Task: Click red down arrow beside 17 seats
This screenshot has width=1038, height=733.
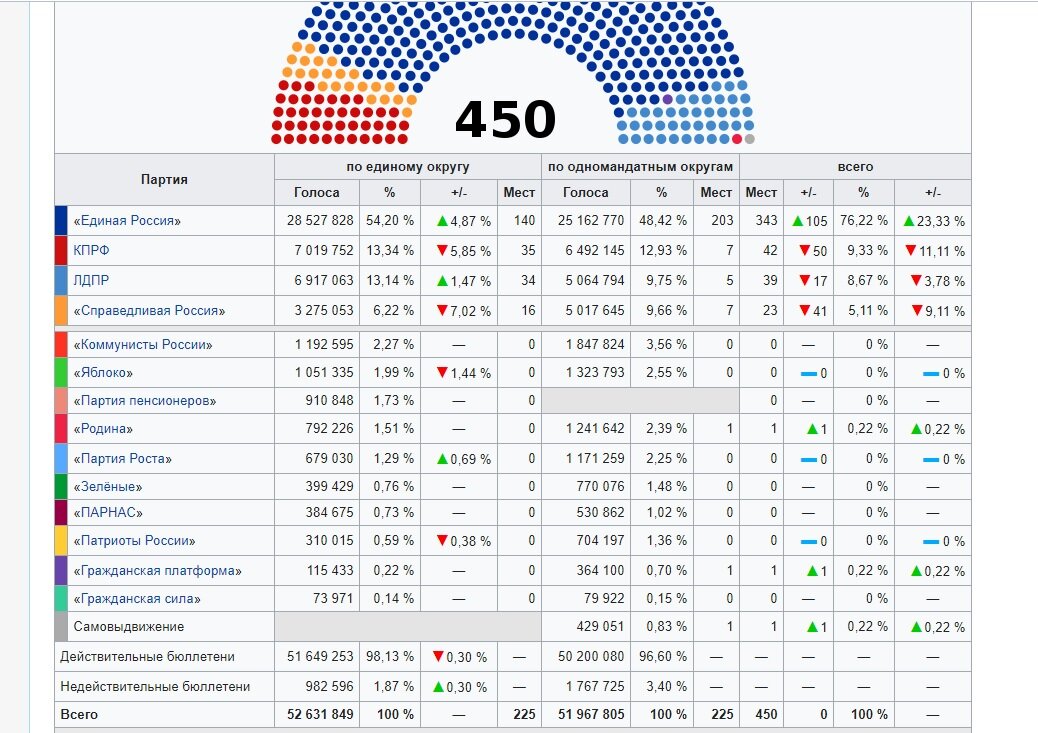Action: (x=804, y=280)
